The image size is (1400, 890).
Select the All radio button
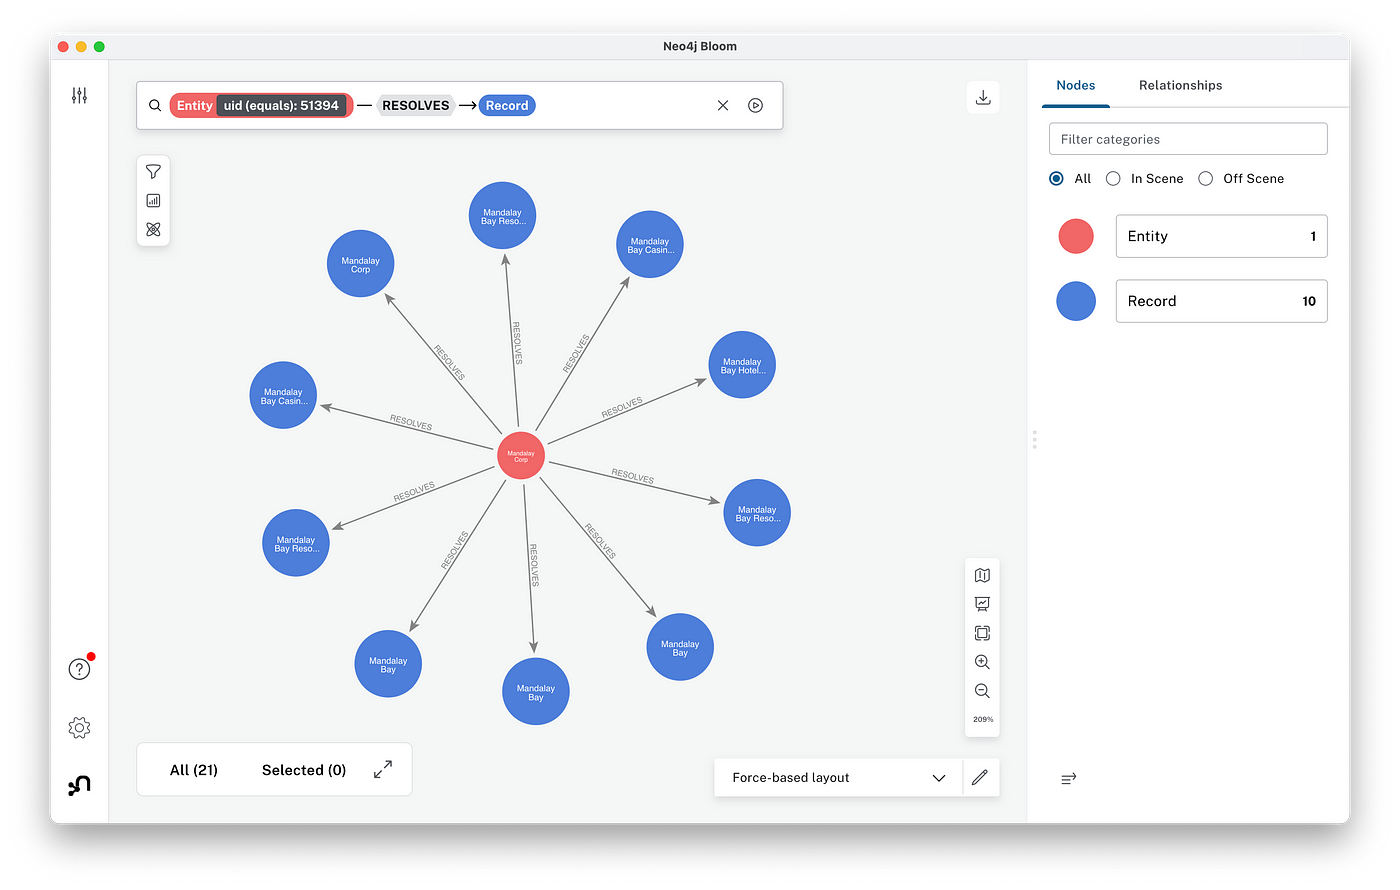(1056, 178)
